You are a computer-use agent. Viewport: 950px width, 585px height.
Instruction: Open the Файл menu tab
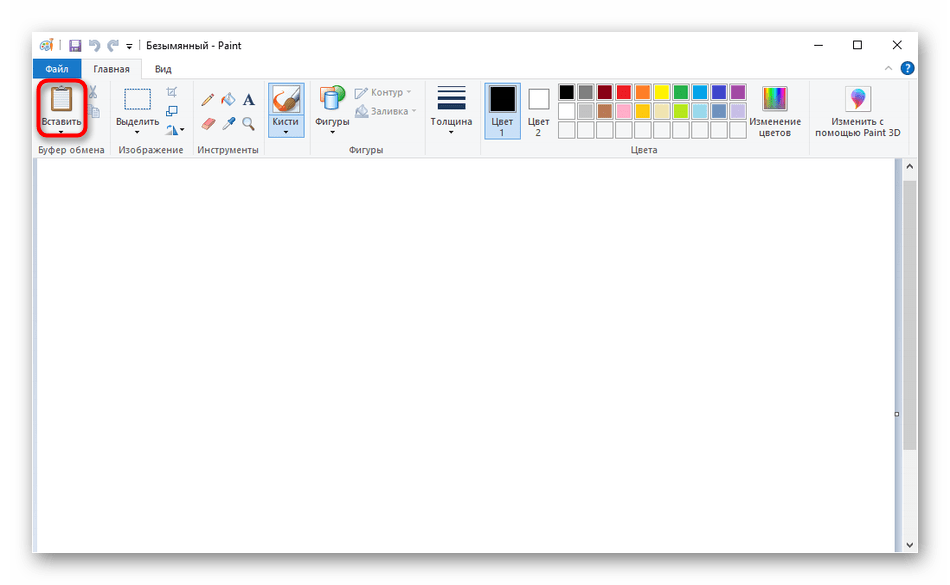(x=57, y=69)
